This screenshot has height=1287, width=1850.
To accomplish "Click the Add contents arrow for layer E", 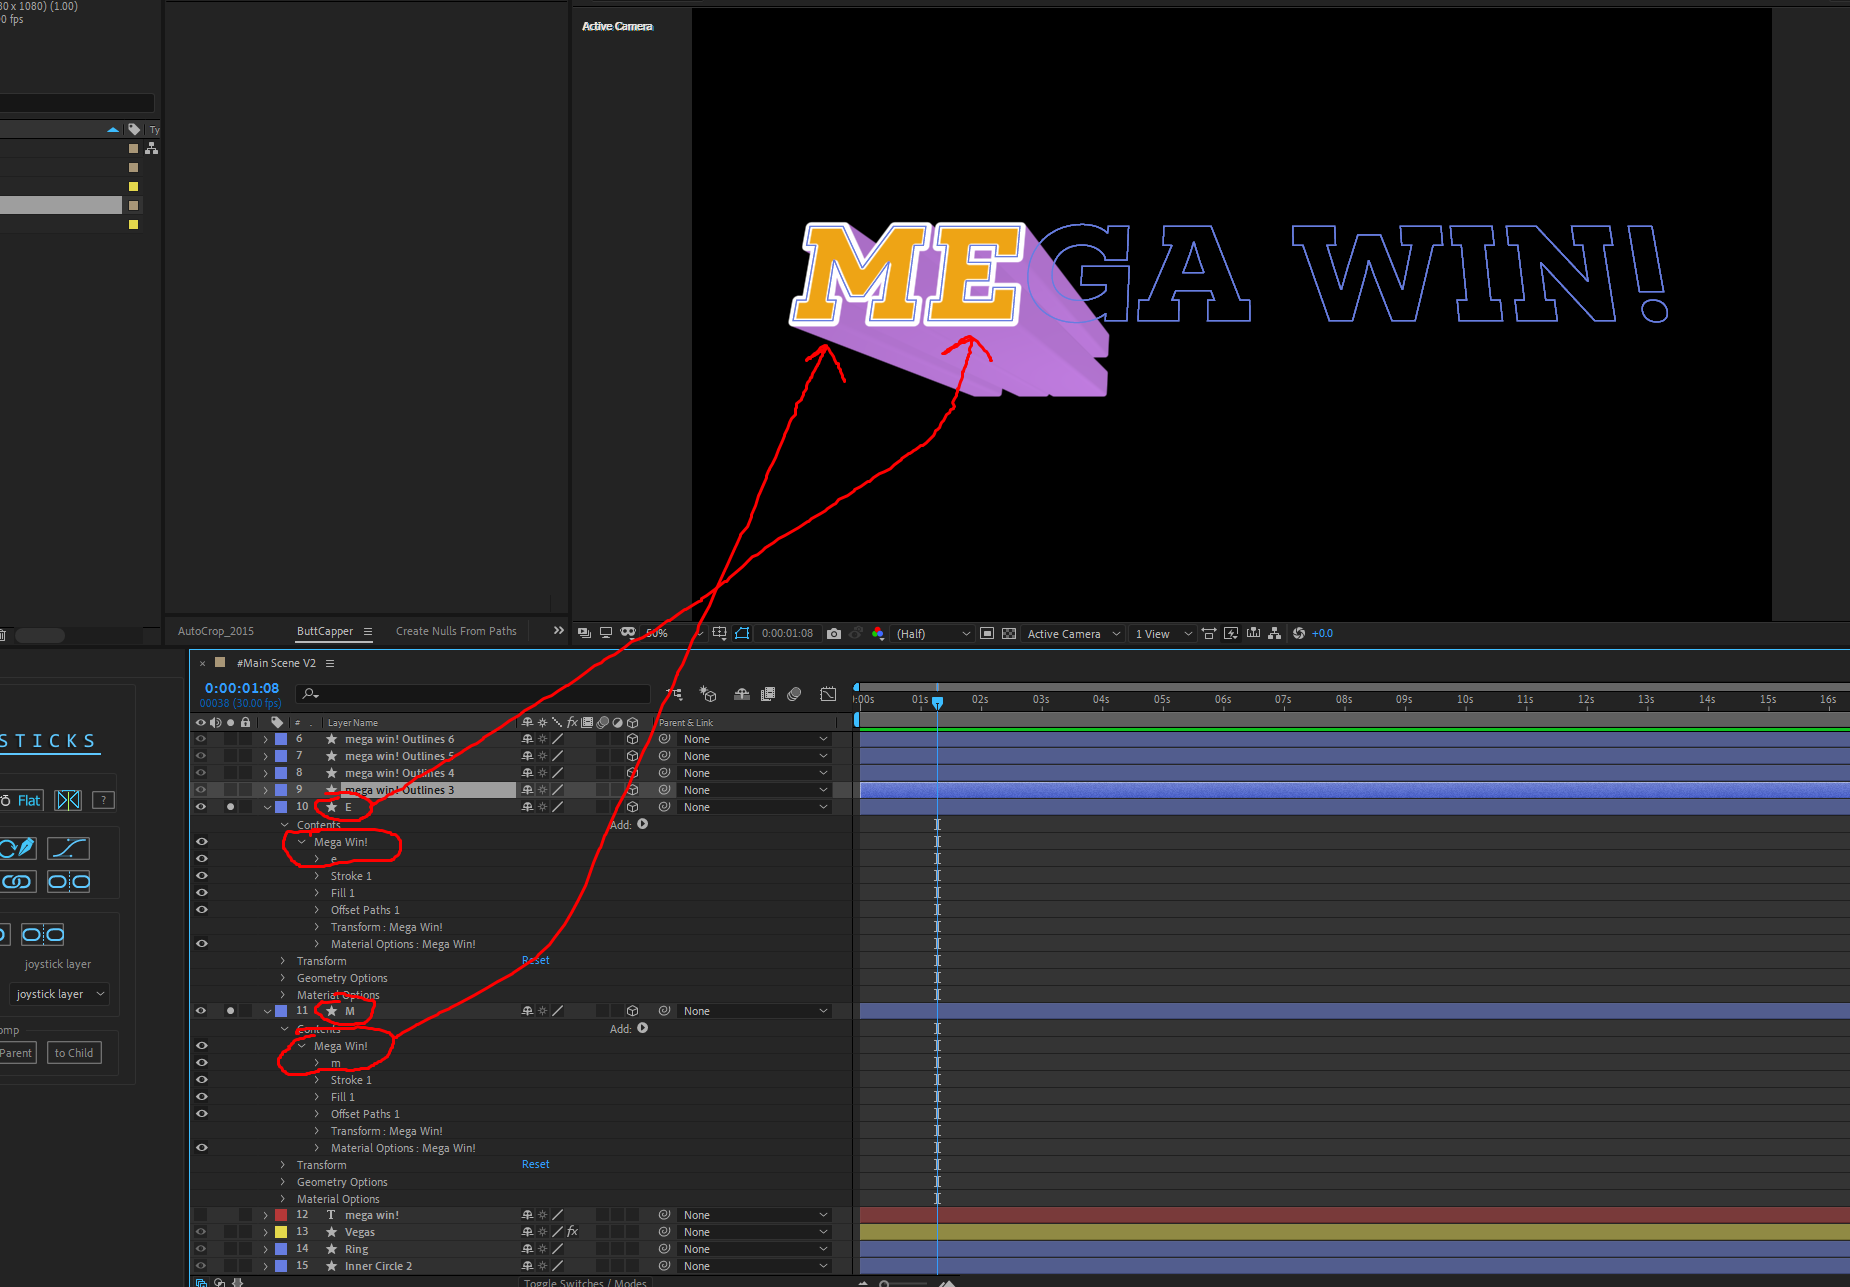I will coord(643,825).
